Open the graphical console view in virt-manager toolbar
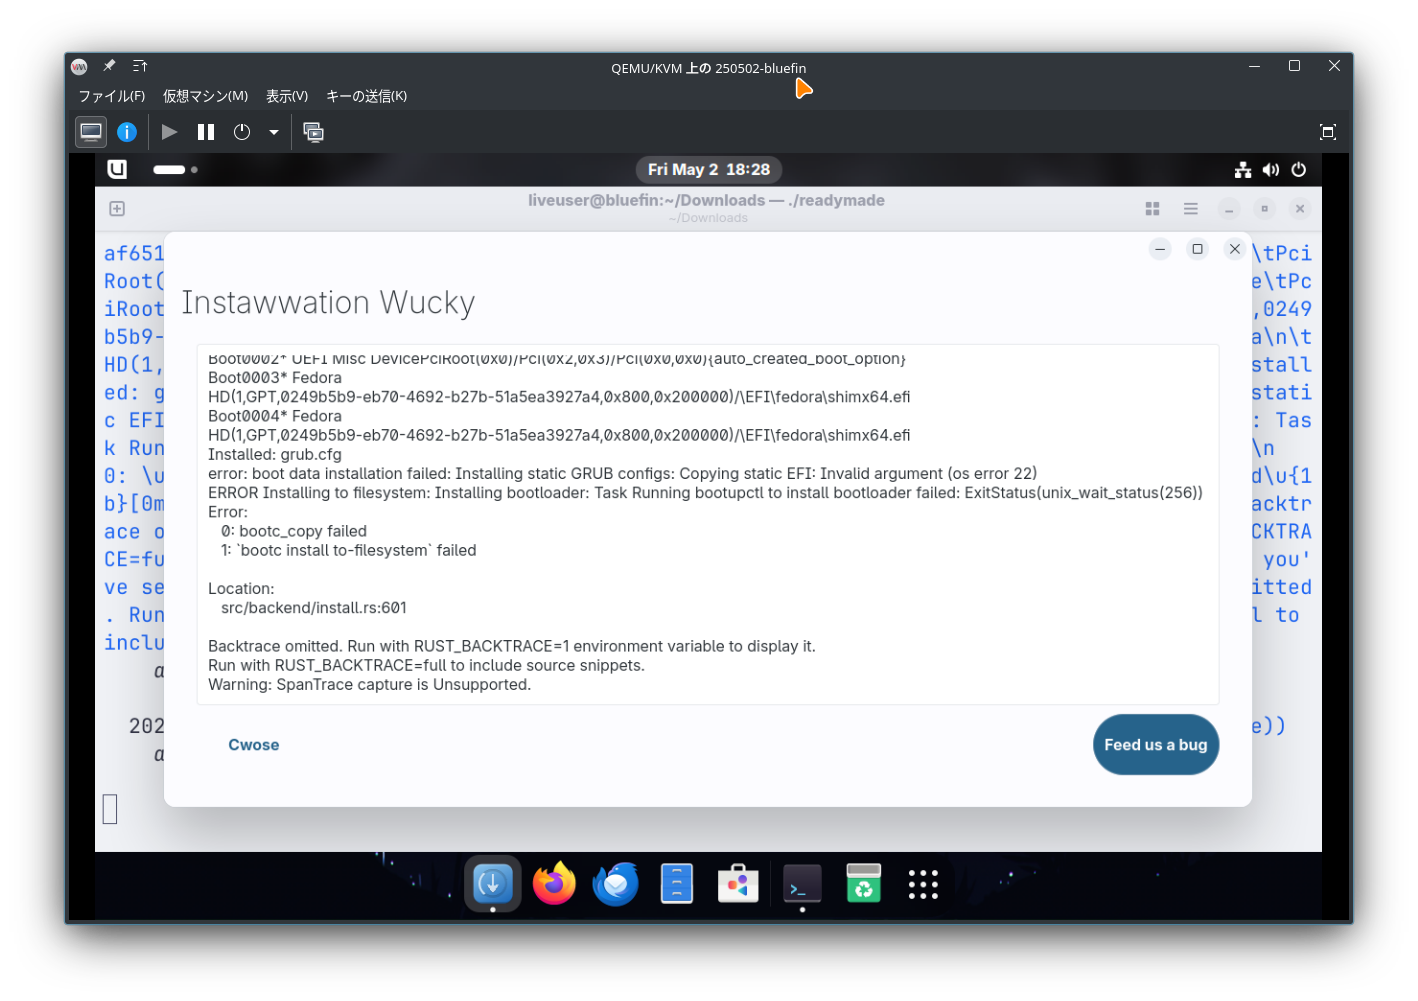Viewport: 1418px width, 1001px height. pos(91,132)
